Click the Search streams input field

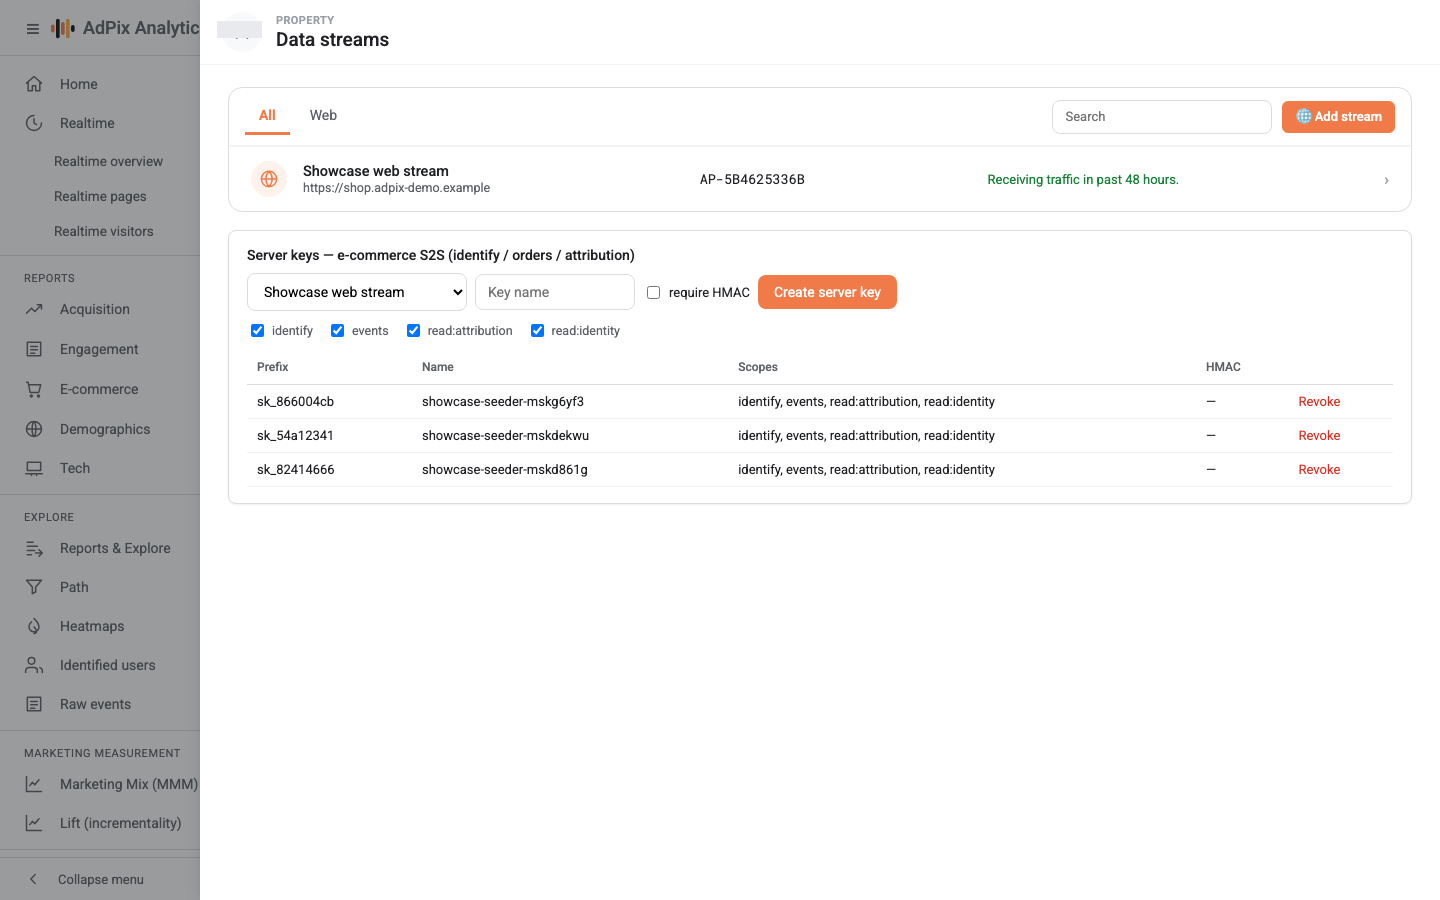(x=1162, y=117)
